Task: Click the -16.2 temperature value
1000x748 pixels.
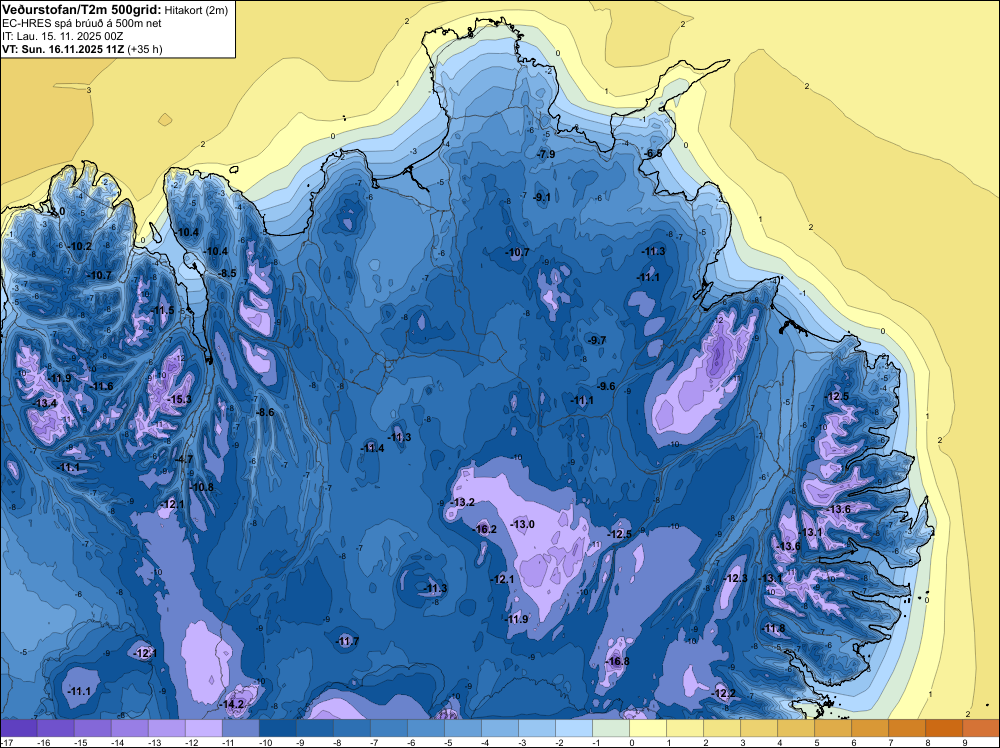Action: (485, 529)
